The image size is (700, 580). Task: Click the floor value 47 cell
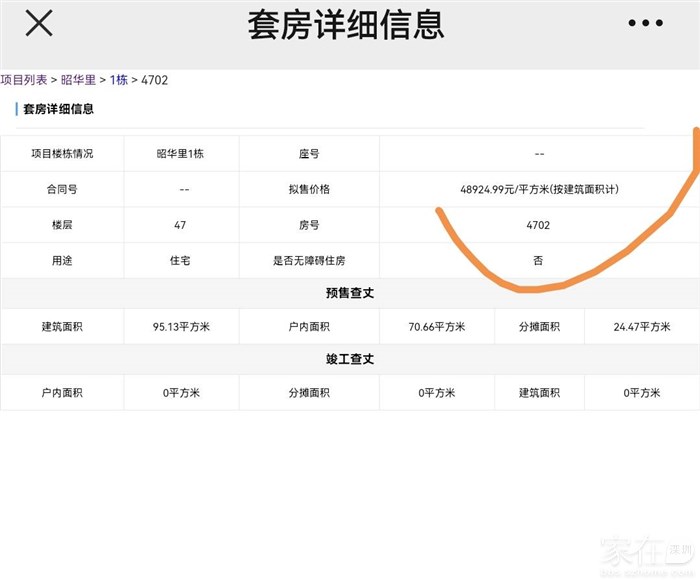181,225
